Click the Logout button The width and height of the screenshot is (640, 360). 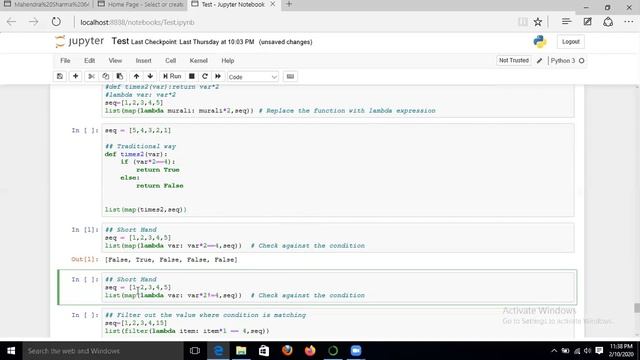[x=571, y=42]
